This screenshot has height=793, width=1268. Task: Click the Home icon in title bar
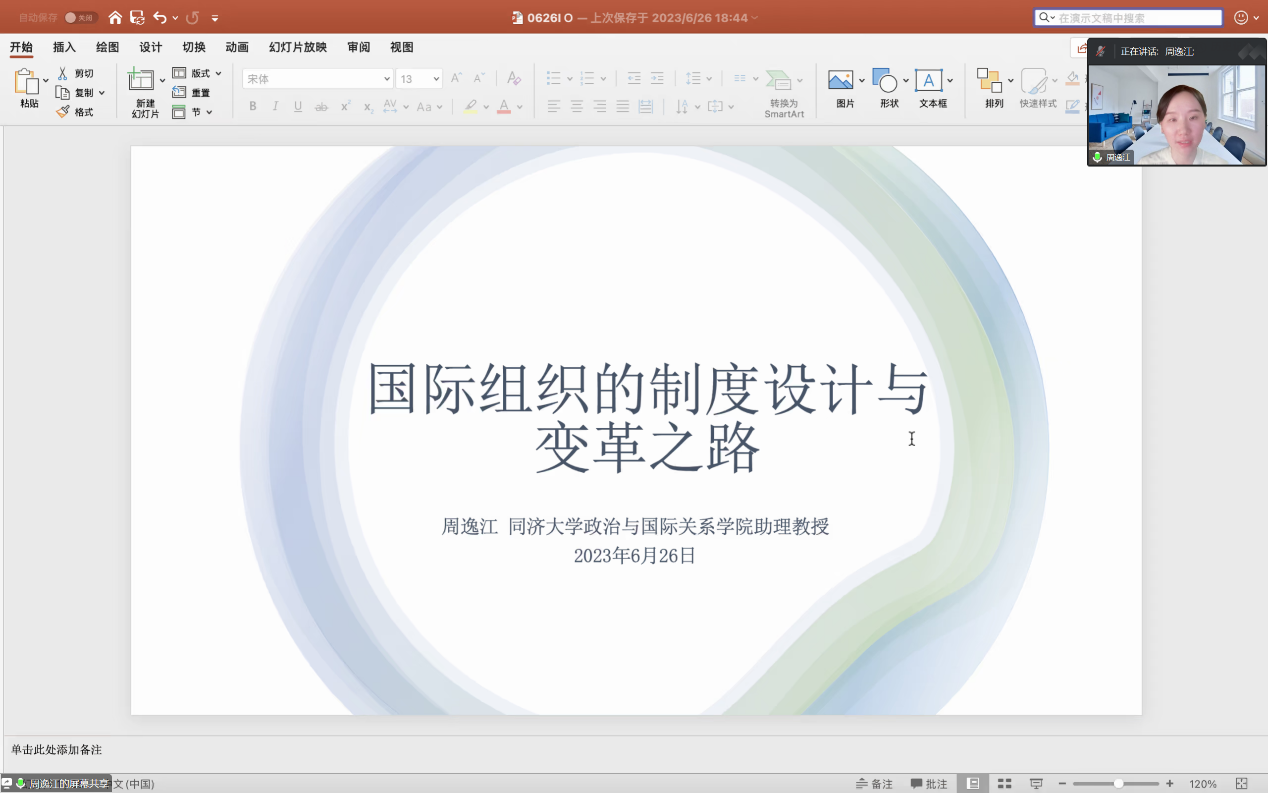click(x=115, y=17)
